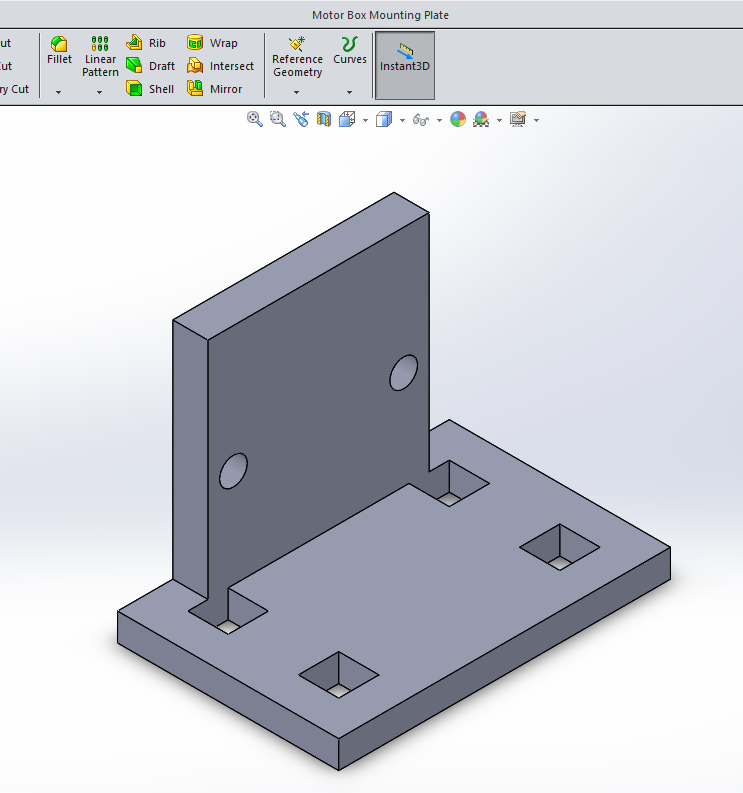The height and width of the screenshot is (793, 743).
Task: Activate the Zoom to Area tool
Action: tap(278, 119)
